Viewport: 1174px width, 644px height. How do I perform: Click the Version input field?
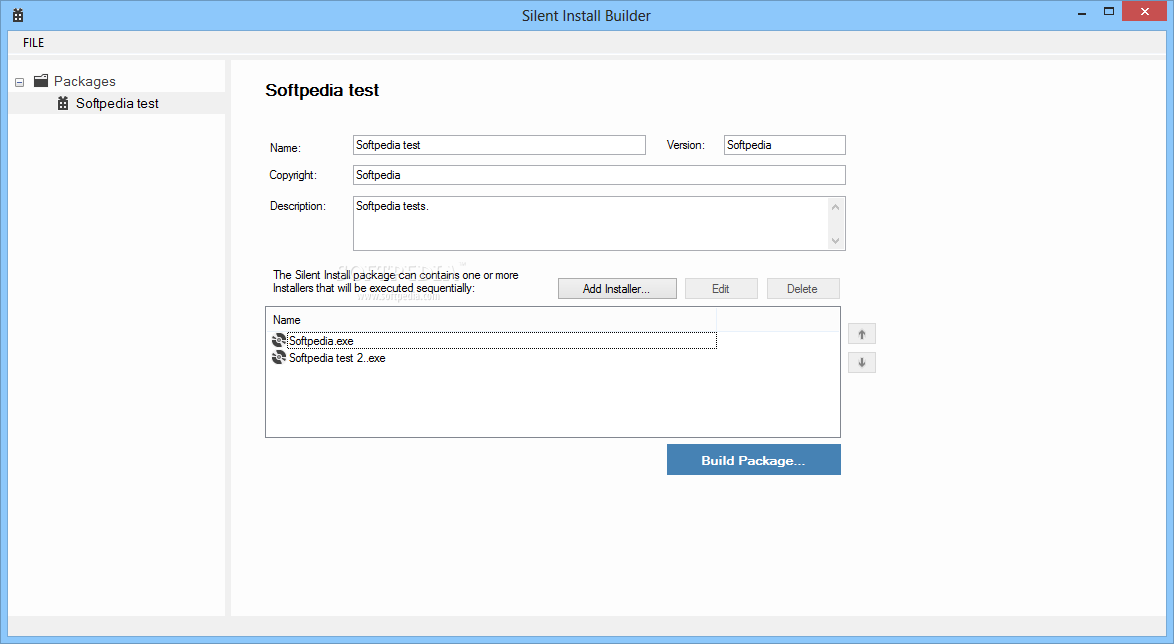coord(785,145)
